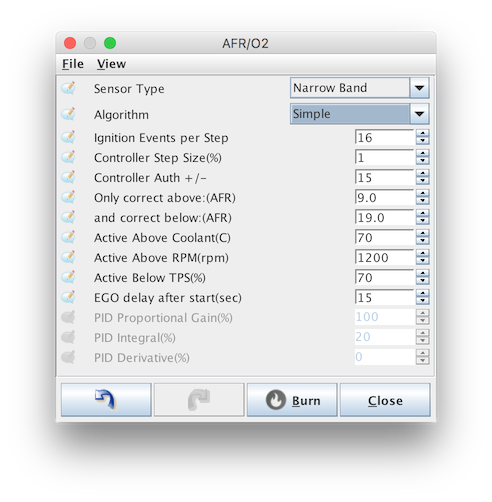Click the EGO delay after start field
492x502 pixels.
click(385, 297)
